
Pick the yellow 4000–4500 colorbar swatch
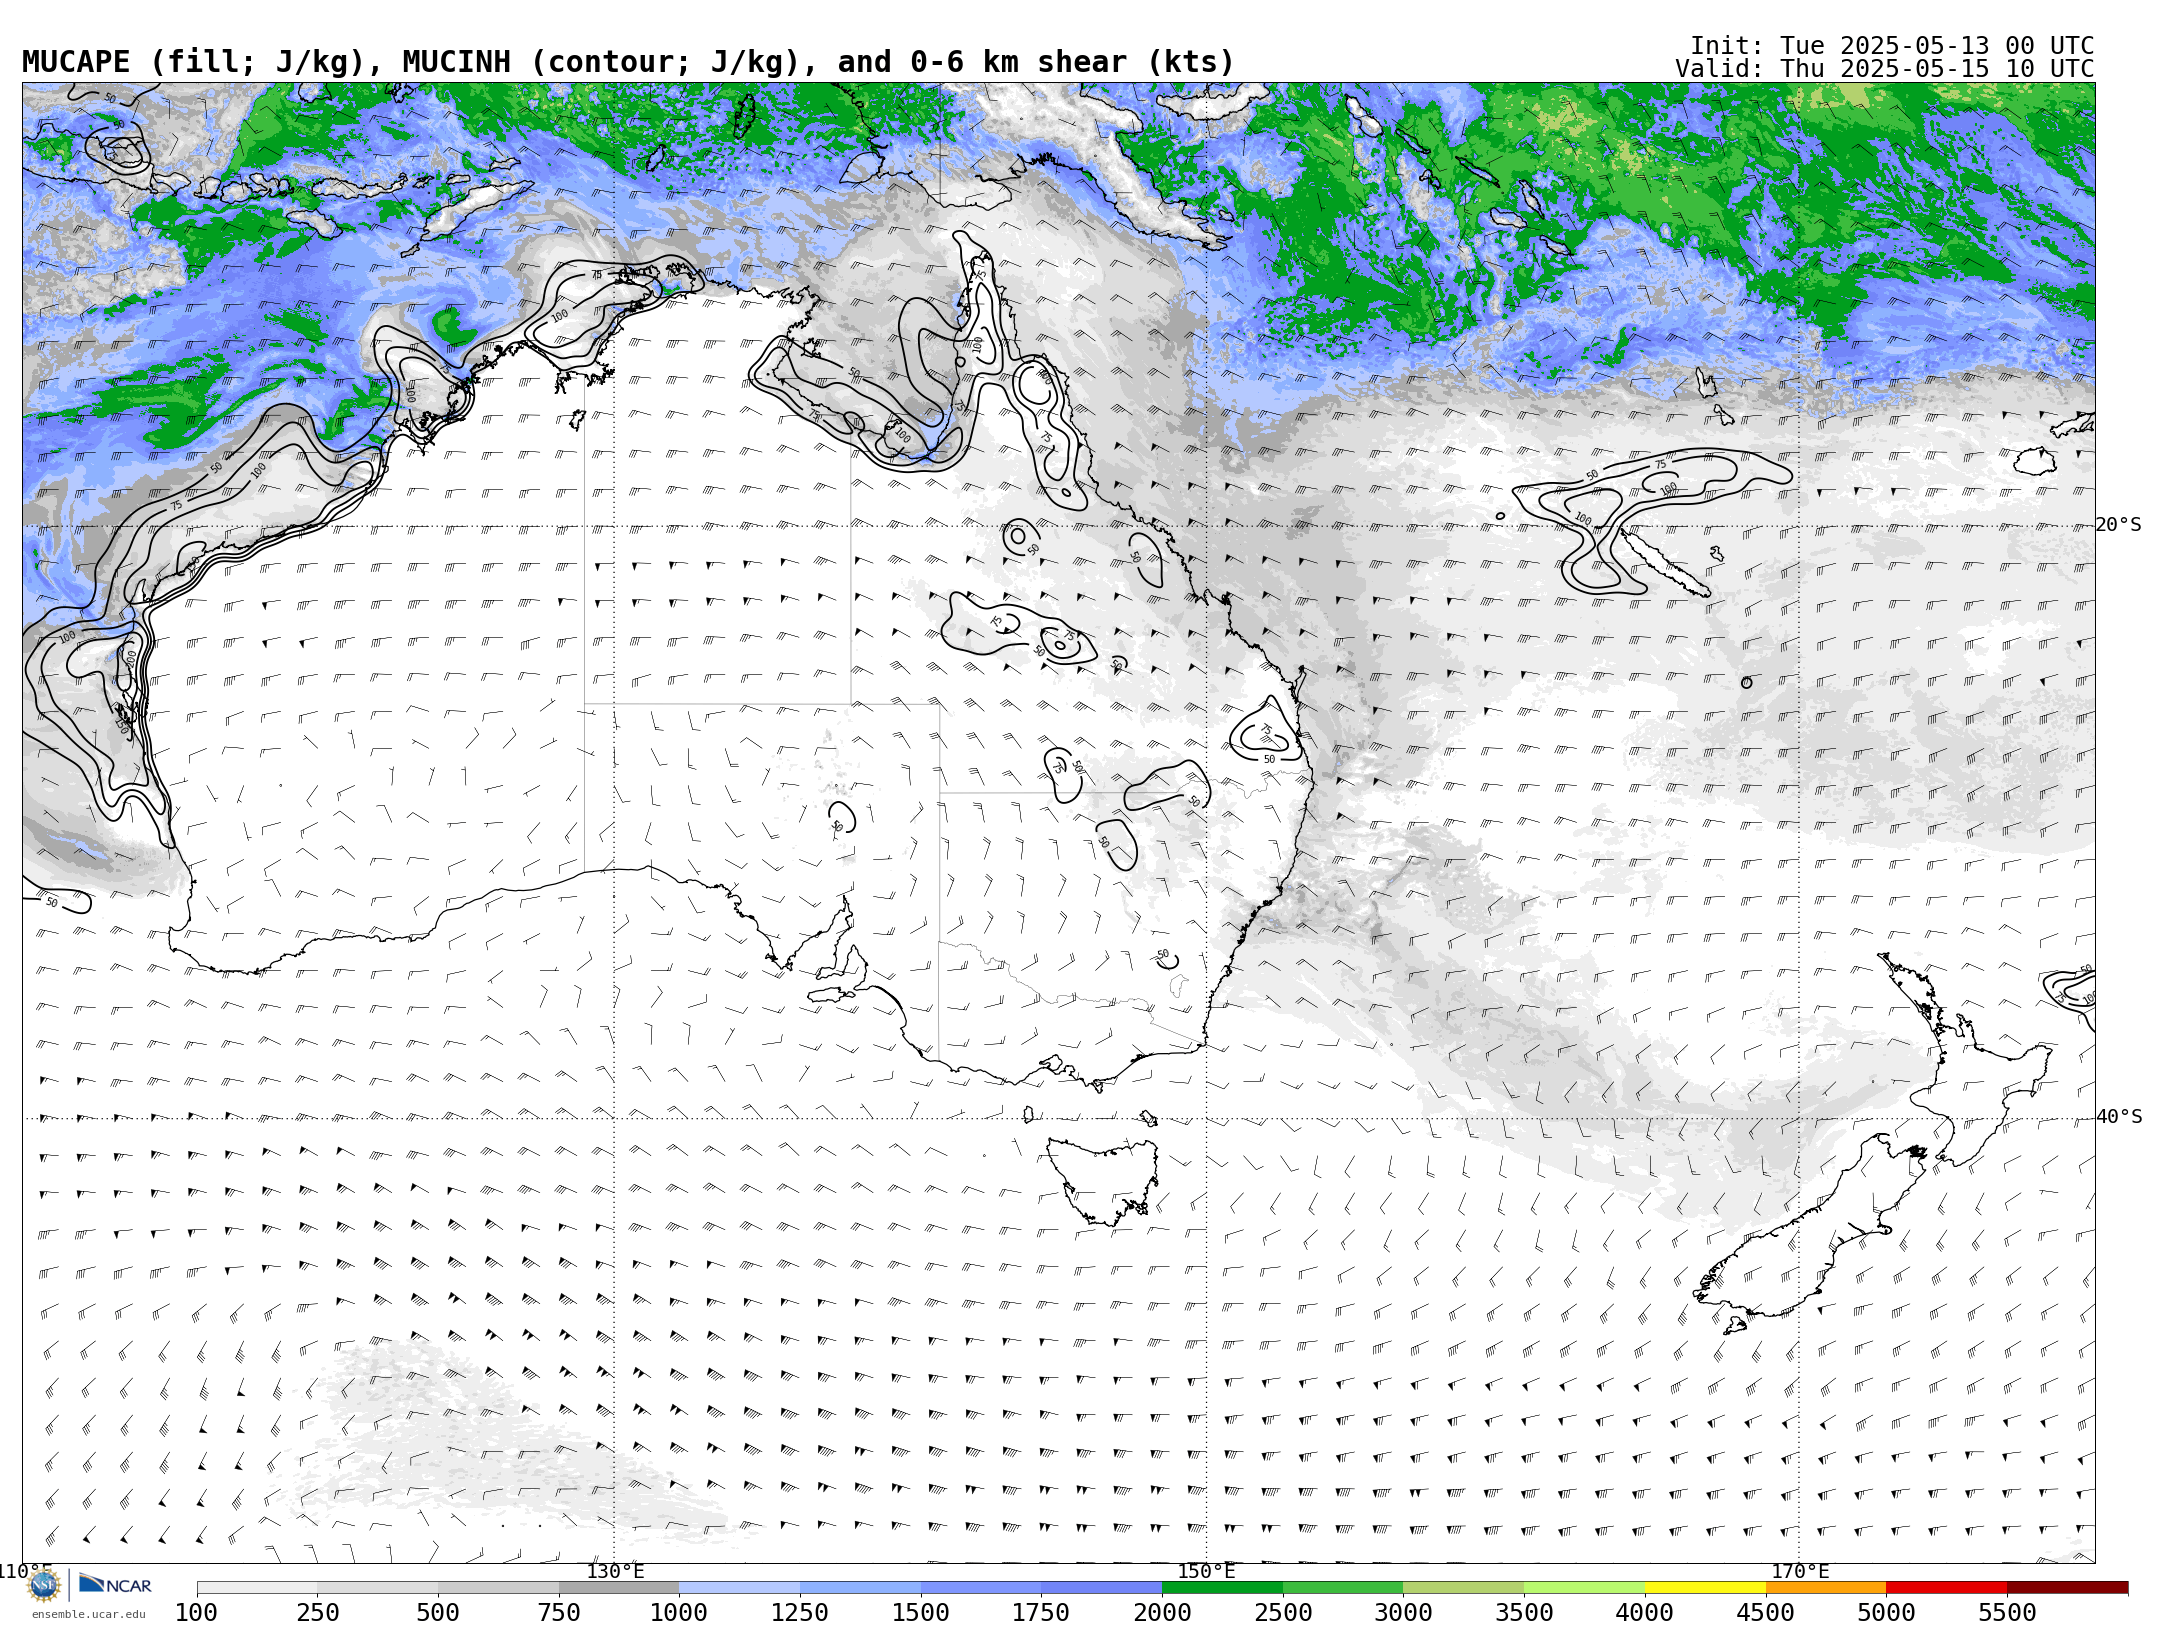click(x=1705, y=1588)
